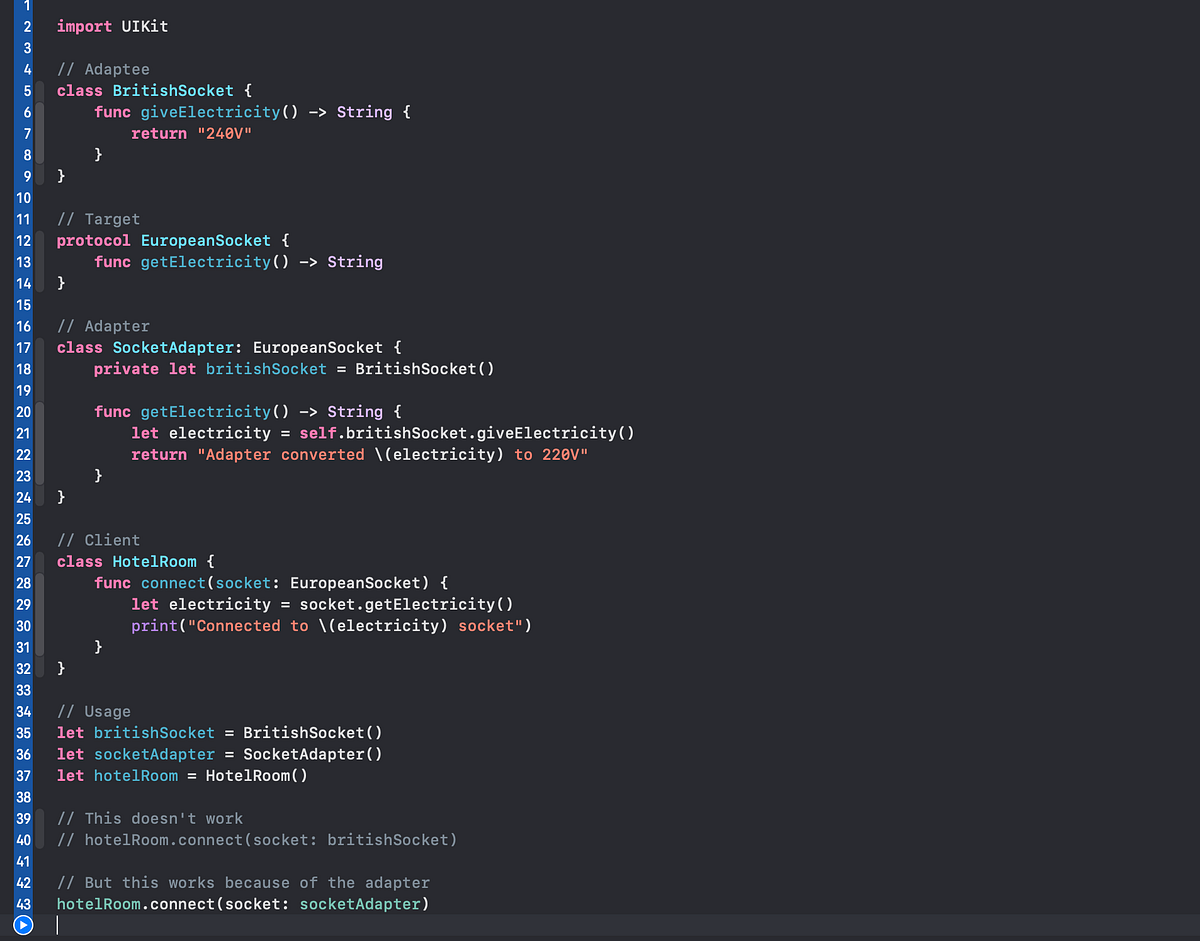Click line number 35 in the gutter
This screenshot has height=941, width=1200.
pos(23,732)
